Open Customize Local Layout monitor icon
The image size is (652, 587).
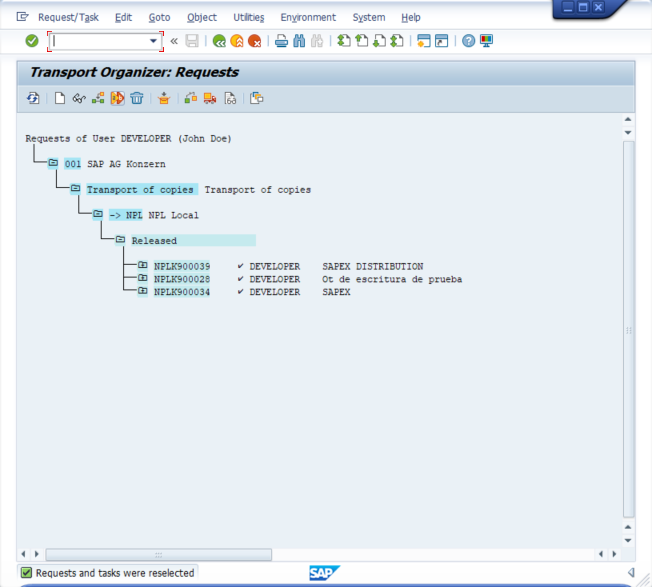point(486,41)
